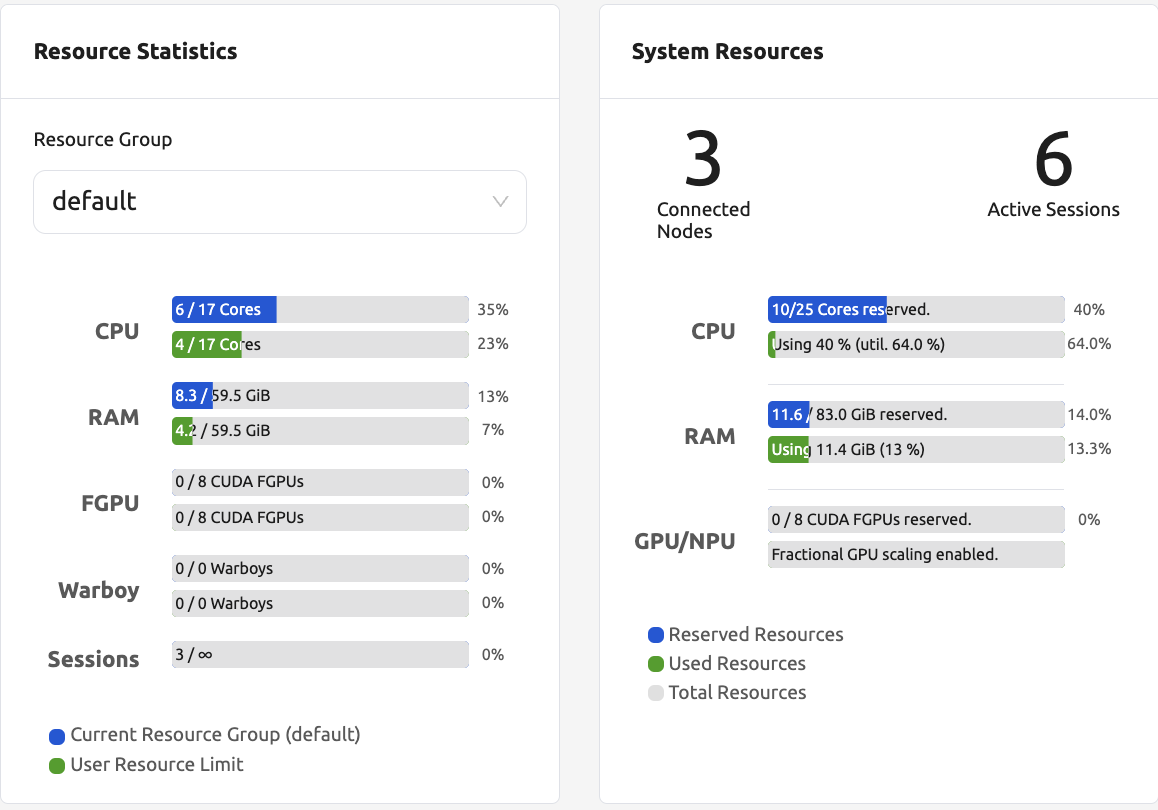Select the 6 / 17 Cores CPU bar
The height and width of the screenshot is (810, 1158).
(x=320, y=310)
